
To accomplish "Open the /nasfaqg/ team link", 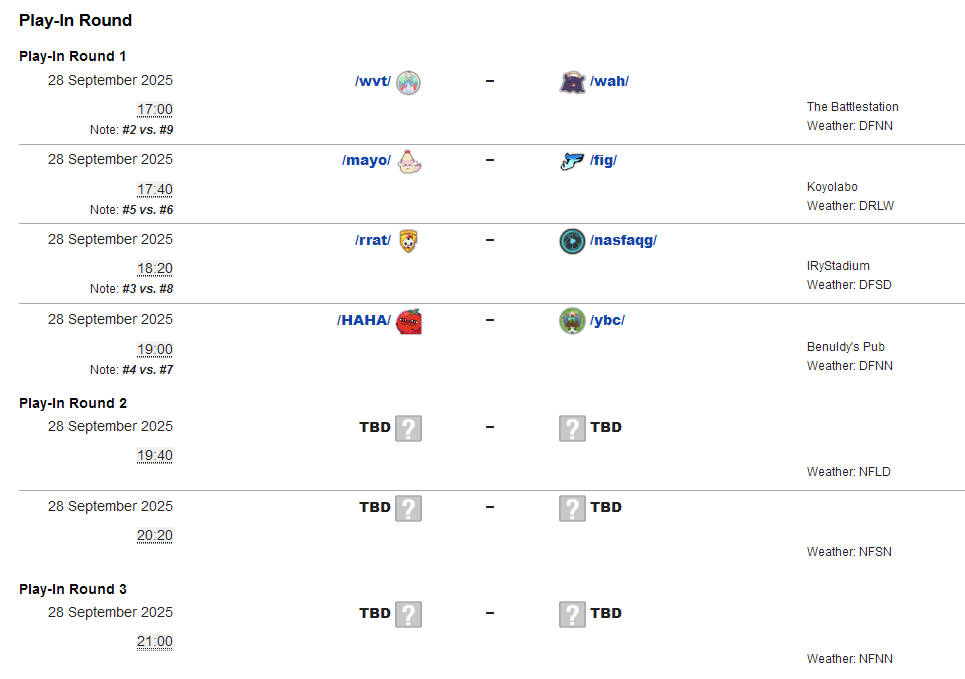I will 623,240.
